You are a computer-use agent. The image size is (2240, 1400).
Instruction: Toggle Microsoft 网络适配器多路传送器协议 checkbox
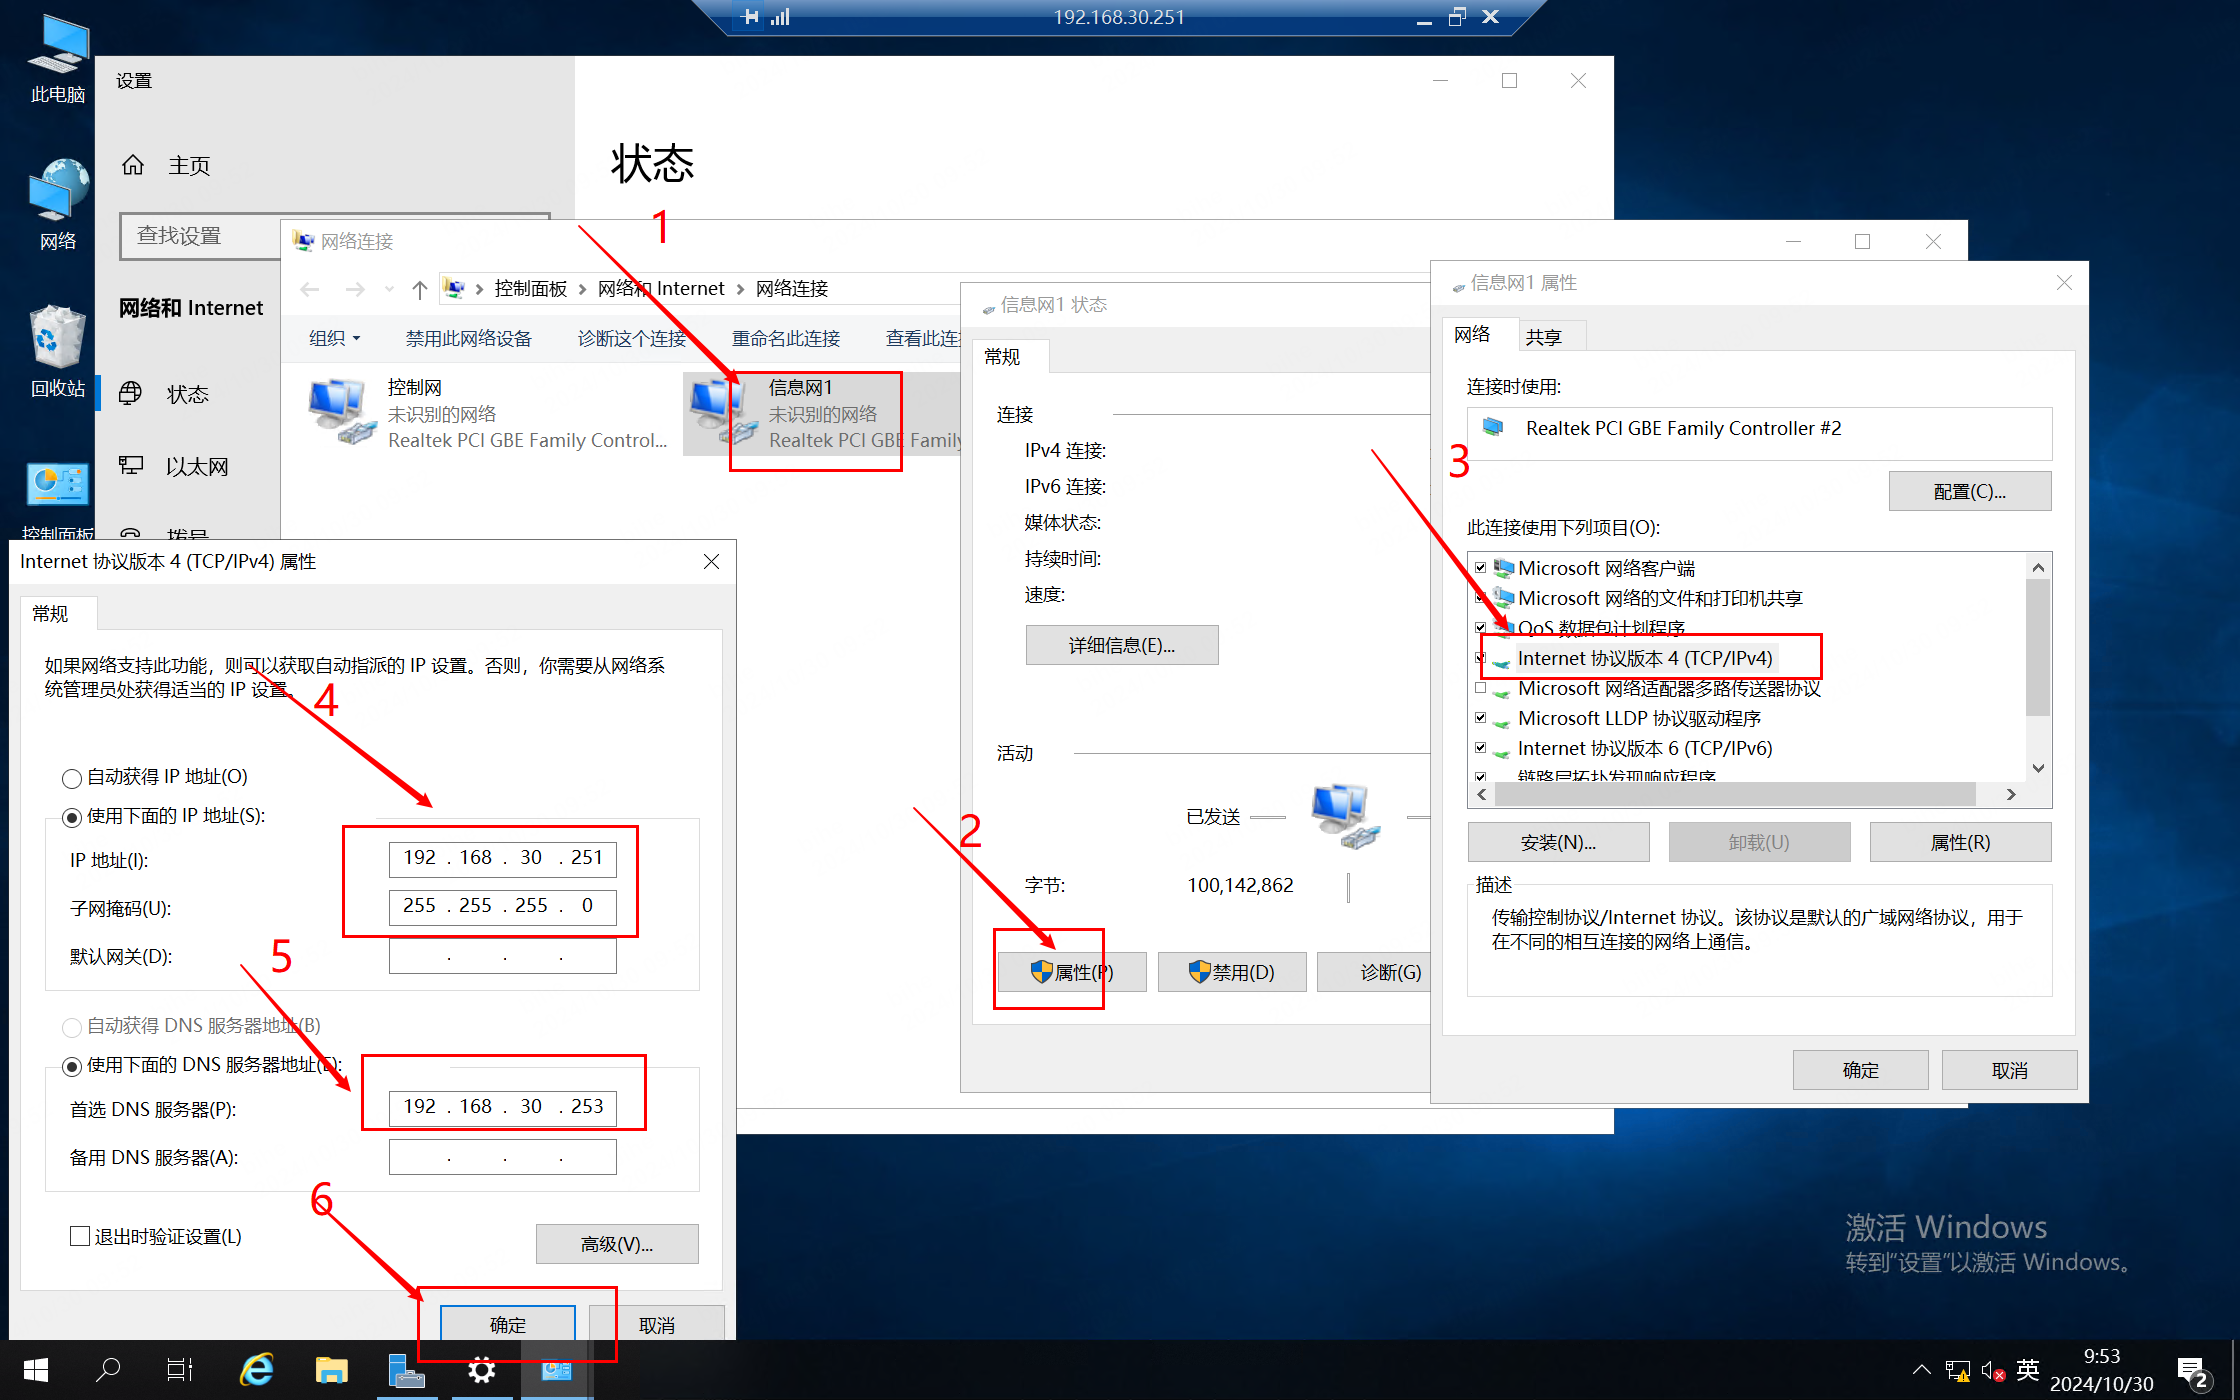pyautogui.click(x=1481, y=688)
